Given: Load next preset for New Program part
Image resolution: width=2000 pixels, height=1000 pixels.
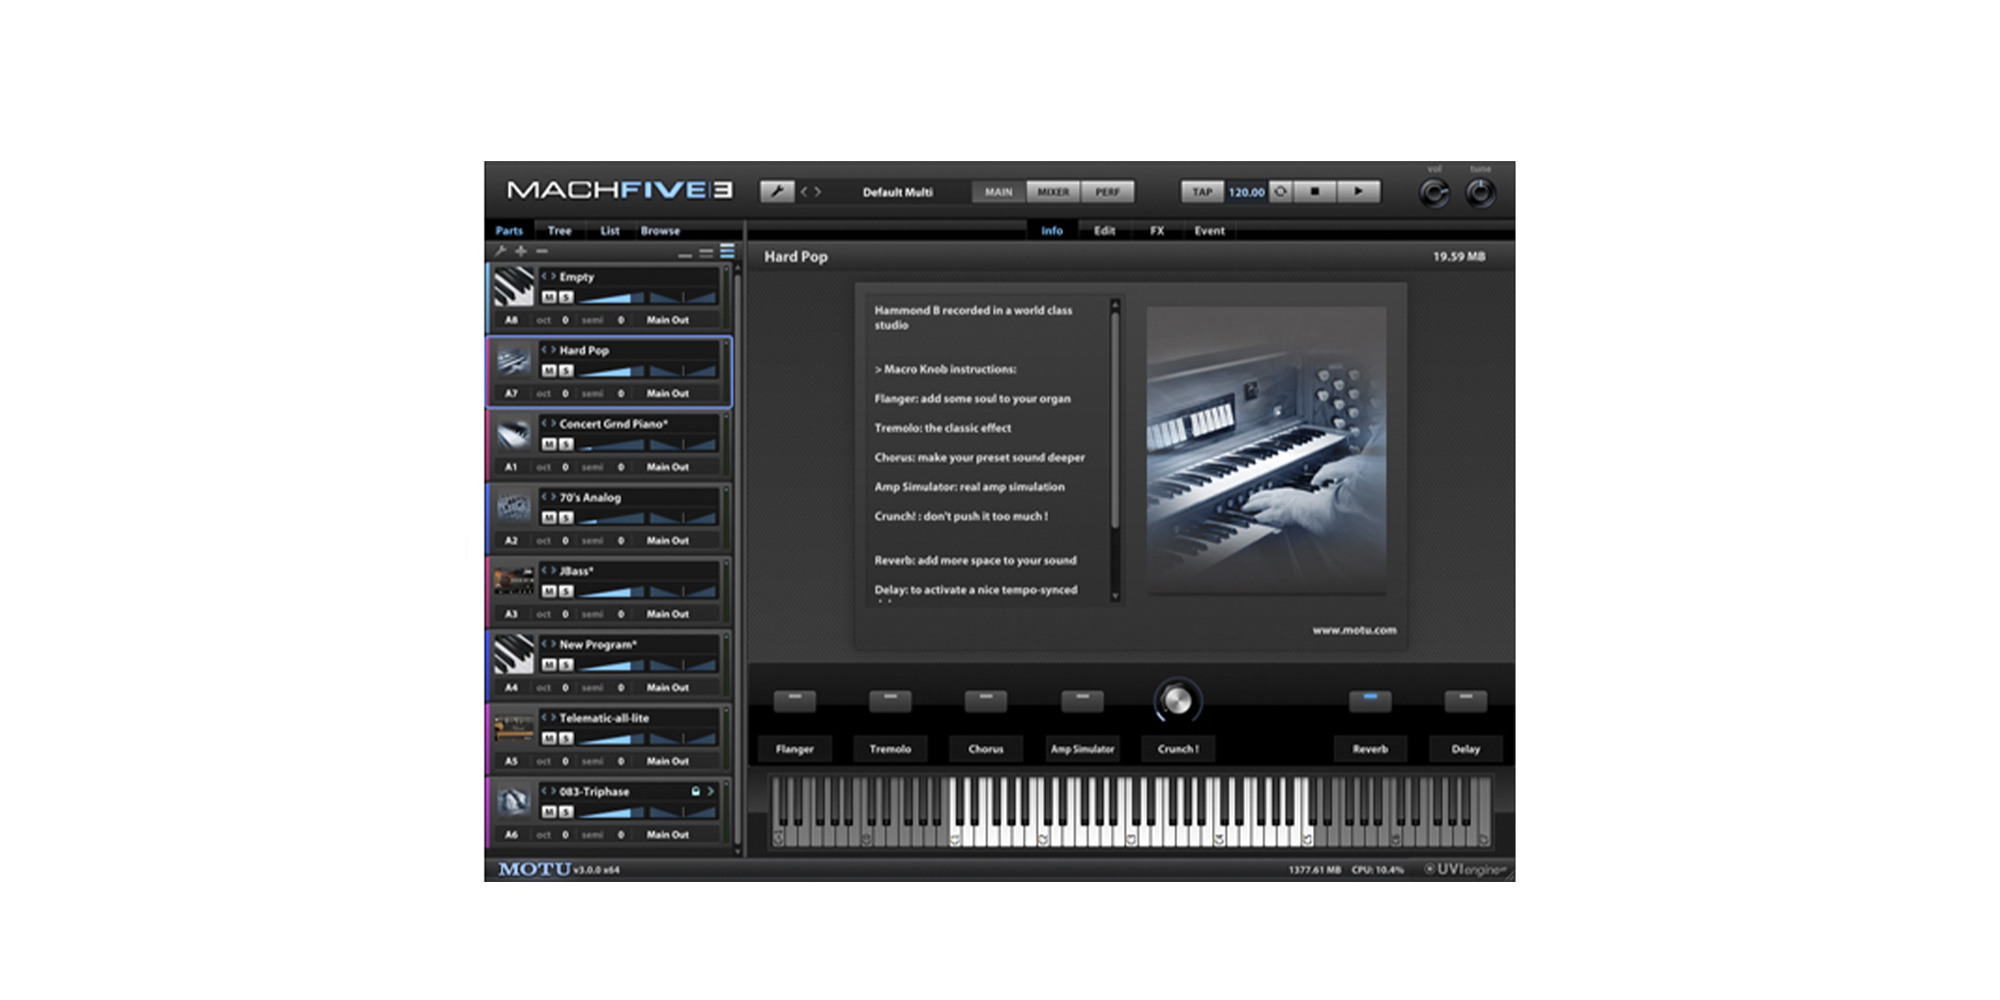Looking at the screenshot, I should (x=553, y=644).
